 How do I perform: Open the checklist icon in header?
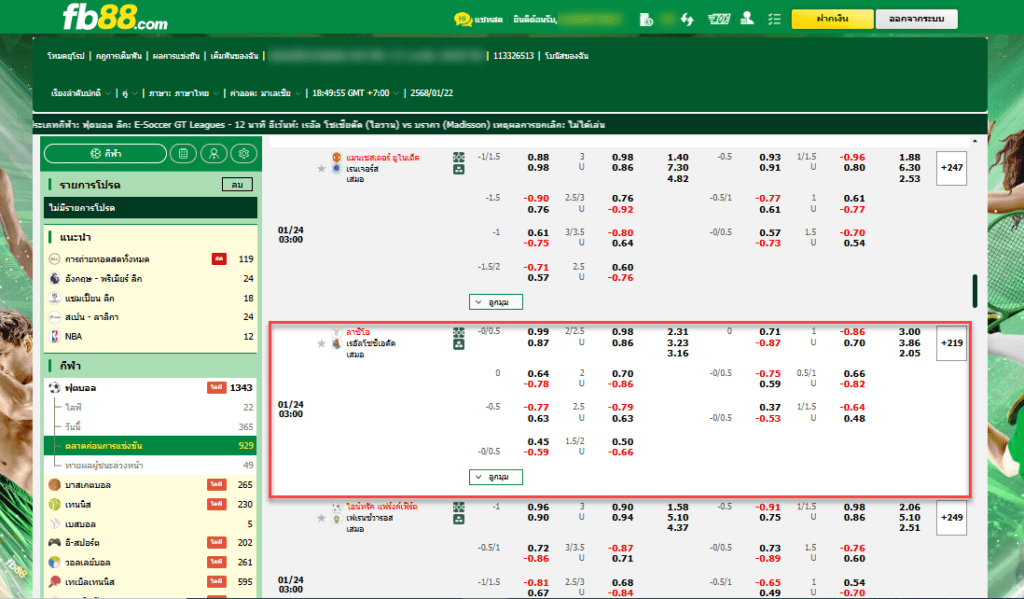click(x=775, y=19)
